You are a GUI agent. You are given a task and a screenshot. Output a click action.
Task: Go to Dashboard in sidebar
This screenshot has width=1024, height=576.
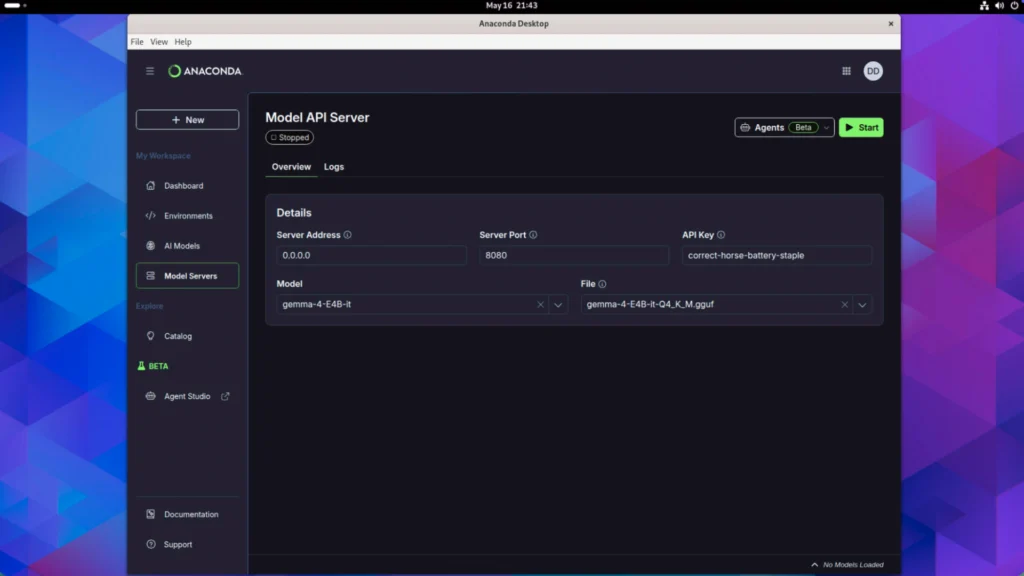click(x=187, y=186)
